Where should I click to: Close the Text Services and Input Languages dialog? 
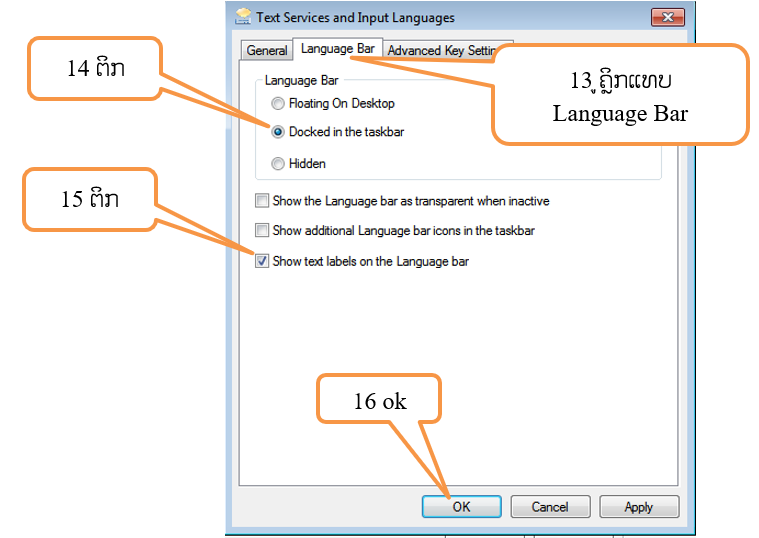[x=667, y=17]
